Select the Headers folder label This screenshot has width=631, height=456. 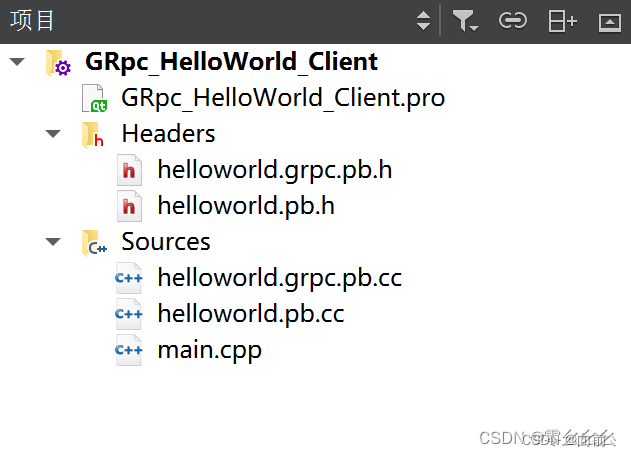pos(168,134)
